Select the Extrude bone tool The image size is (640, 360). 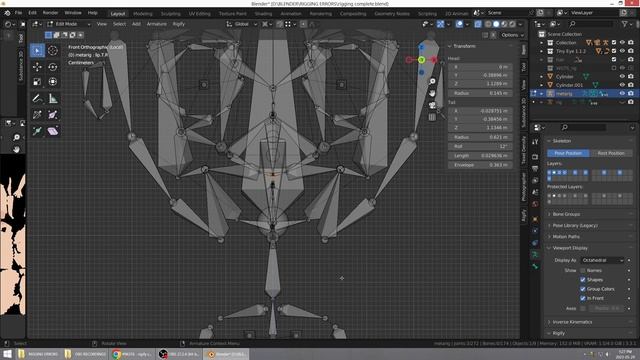click(x=37, y=131)
